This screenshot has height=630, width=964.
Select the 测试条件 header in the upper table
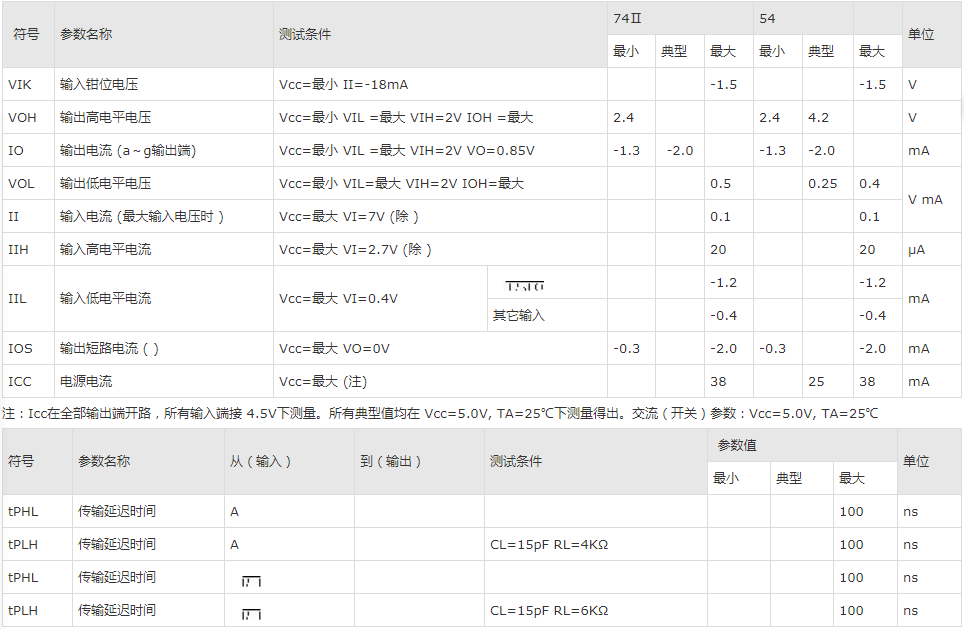pyautogui.click(x=305, y=34)
